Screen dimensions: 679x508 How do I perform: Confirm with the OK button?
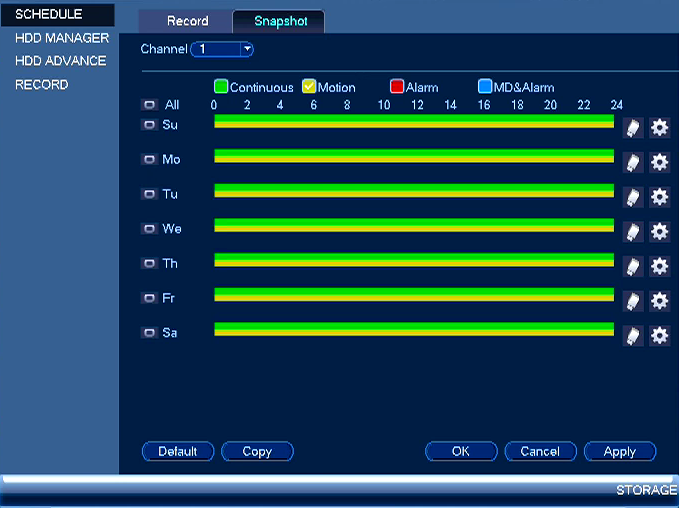pyautogui.click(x=461, y=451)
